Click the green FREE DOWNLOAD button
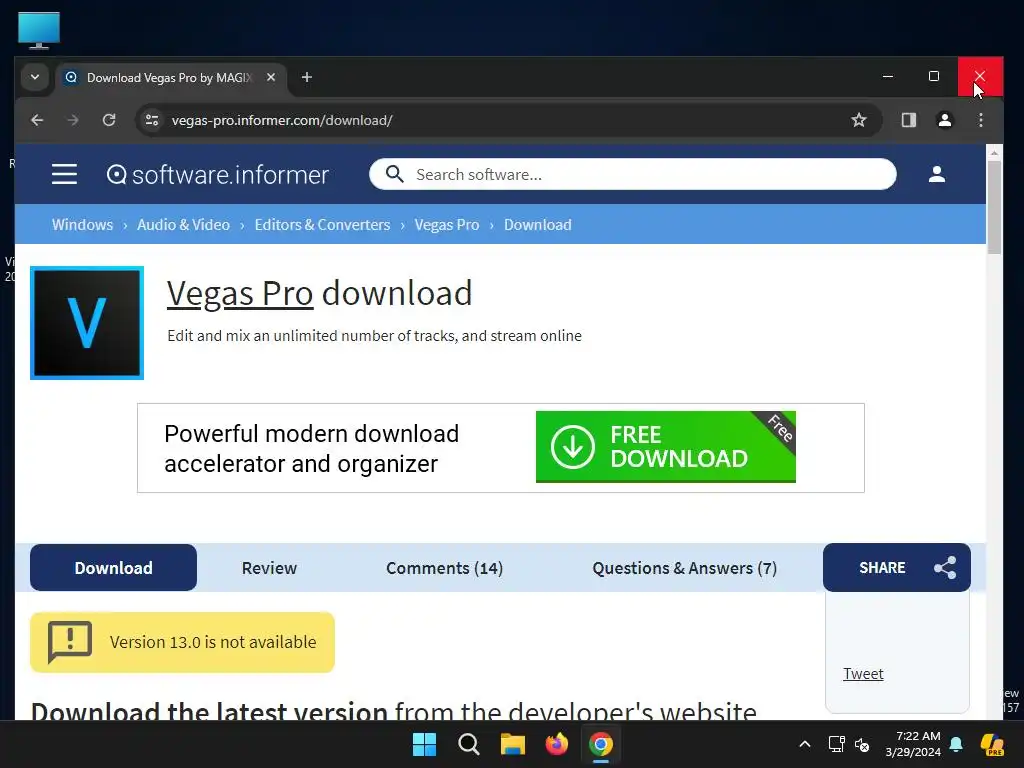Viewport: 1024px width, 768px height. tap(665, 447)
